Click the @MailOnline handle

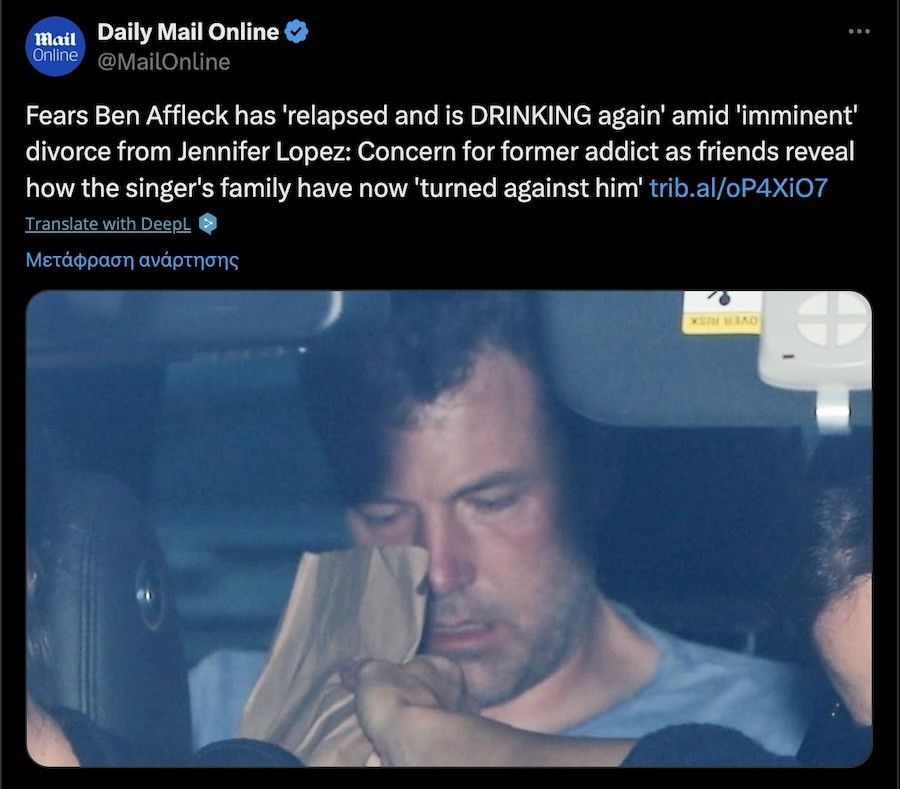tap(164, 62)
